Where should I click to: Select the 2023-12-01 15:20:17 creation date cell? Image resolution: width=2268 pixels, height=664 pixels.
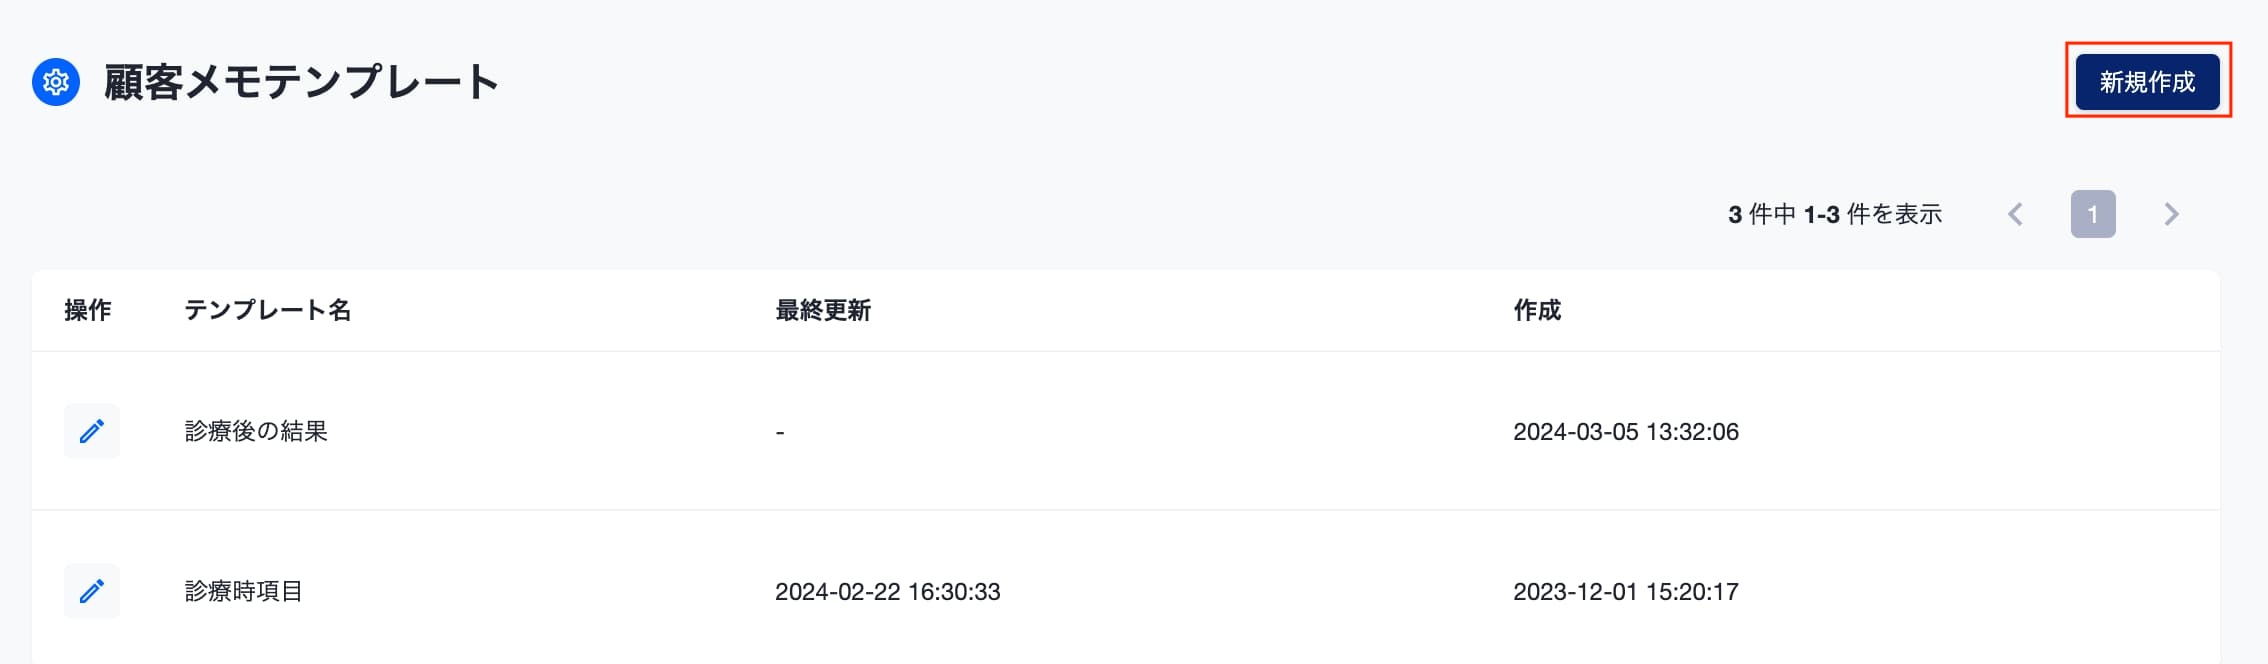tap(1626, 591)
